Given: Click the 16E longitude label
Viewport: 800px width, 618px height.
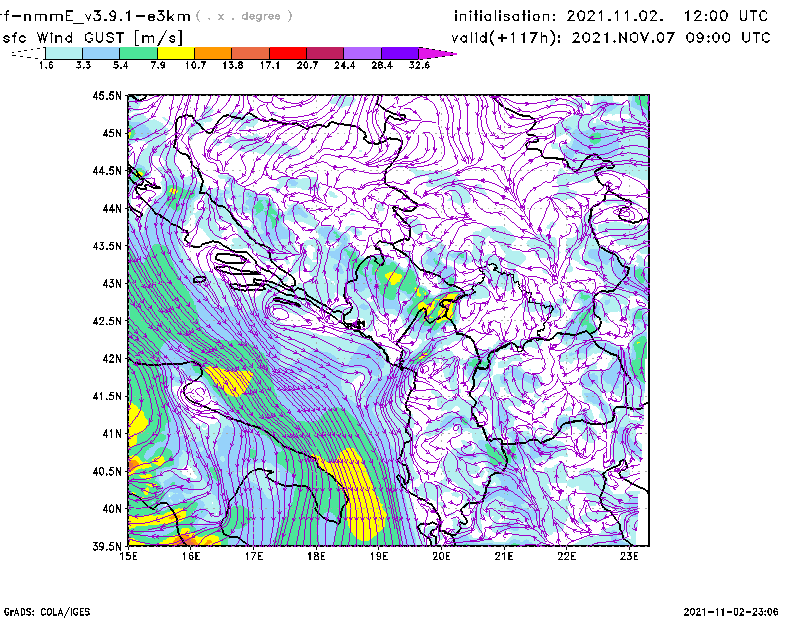Looking at the screenshot, I should pos(191,556).
